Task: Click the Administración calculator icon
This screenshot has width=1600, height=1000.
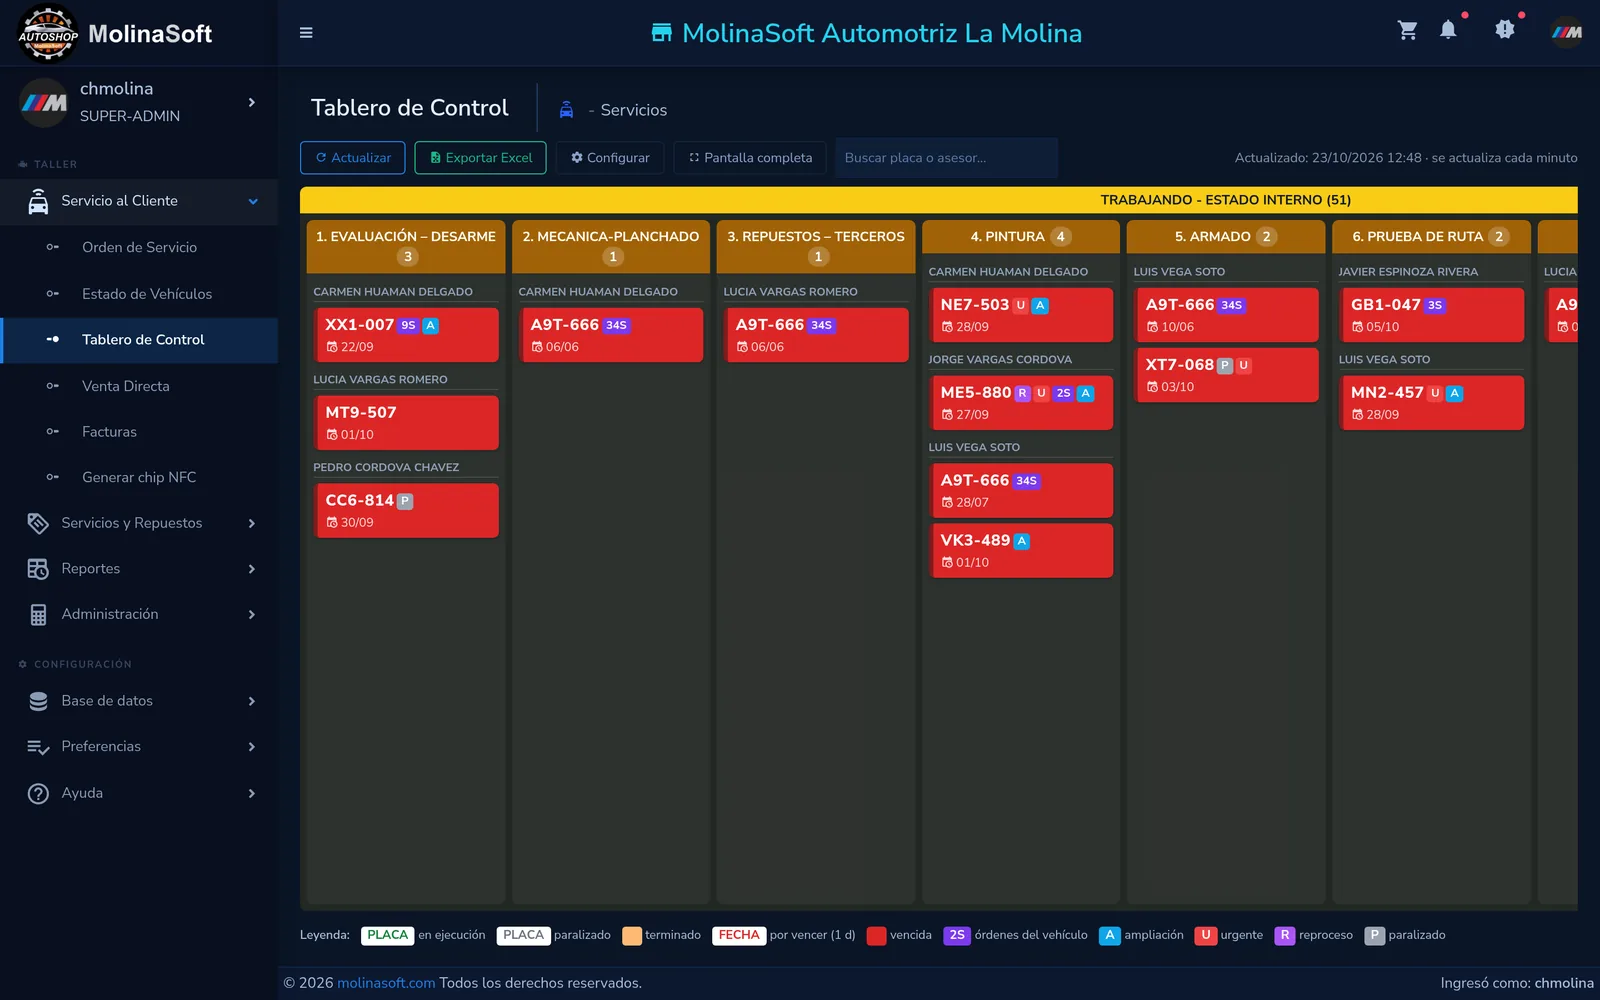Action: coord(38,615)
